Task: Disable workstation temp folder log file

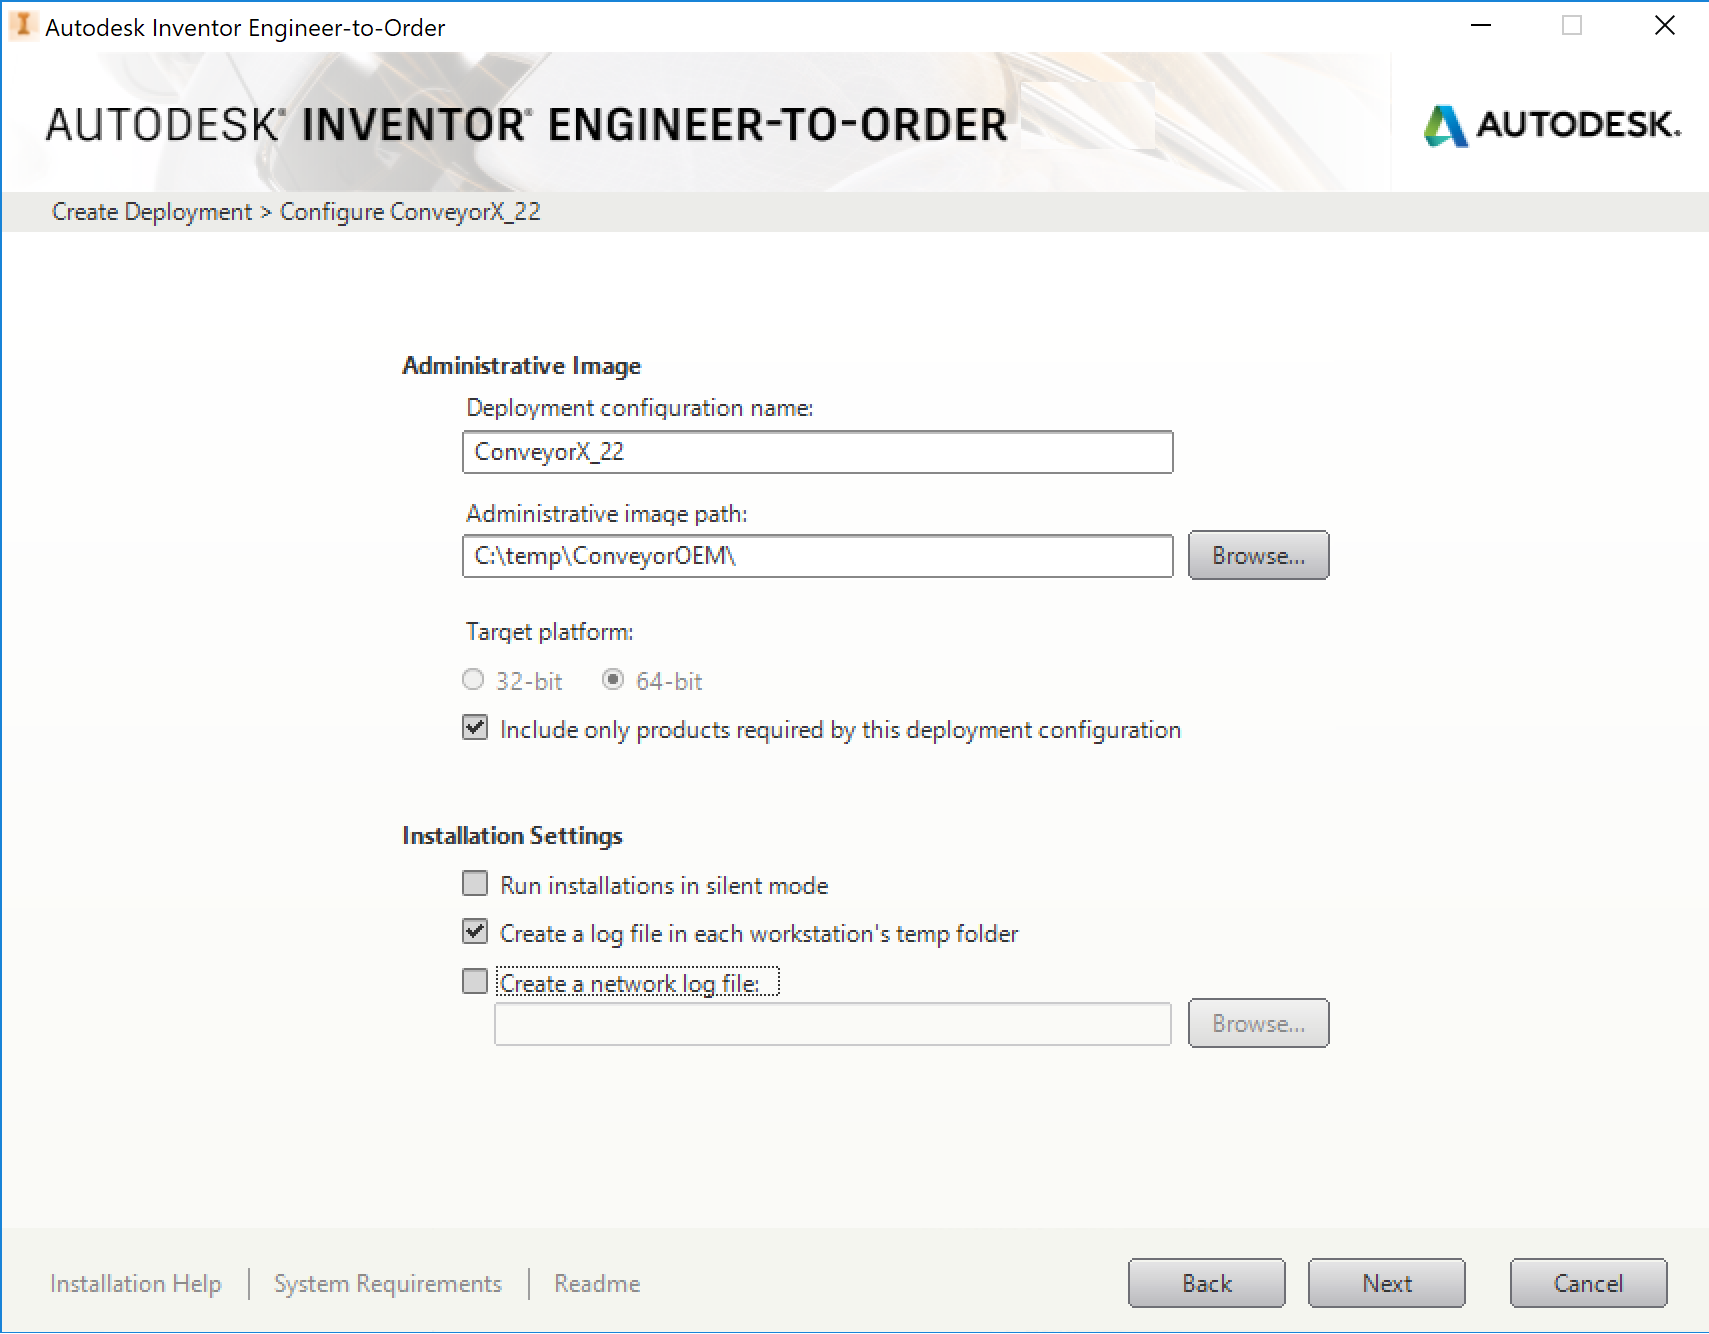Action: click(x=475, y=933)
